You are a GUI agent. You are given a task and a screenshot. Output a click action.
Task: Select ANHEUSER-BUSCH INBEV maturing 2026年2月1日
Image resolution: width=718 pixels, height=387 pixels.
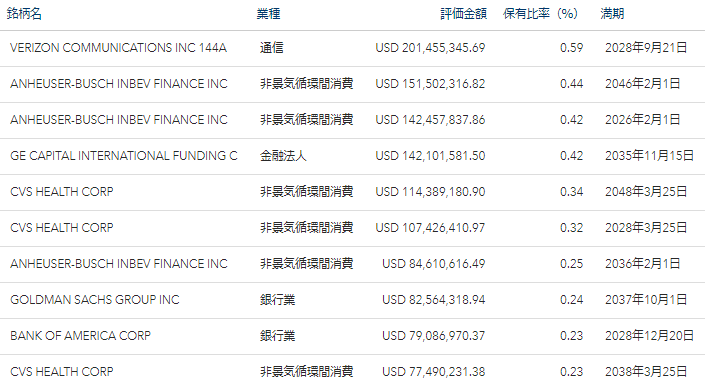352,120
